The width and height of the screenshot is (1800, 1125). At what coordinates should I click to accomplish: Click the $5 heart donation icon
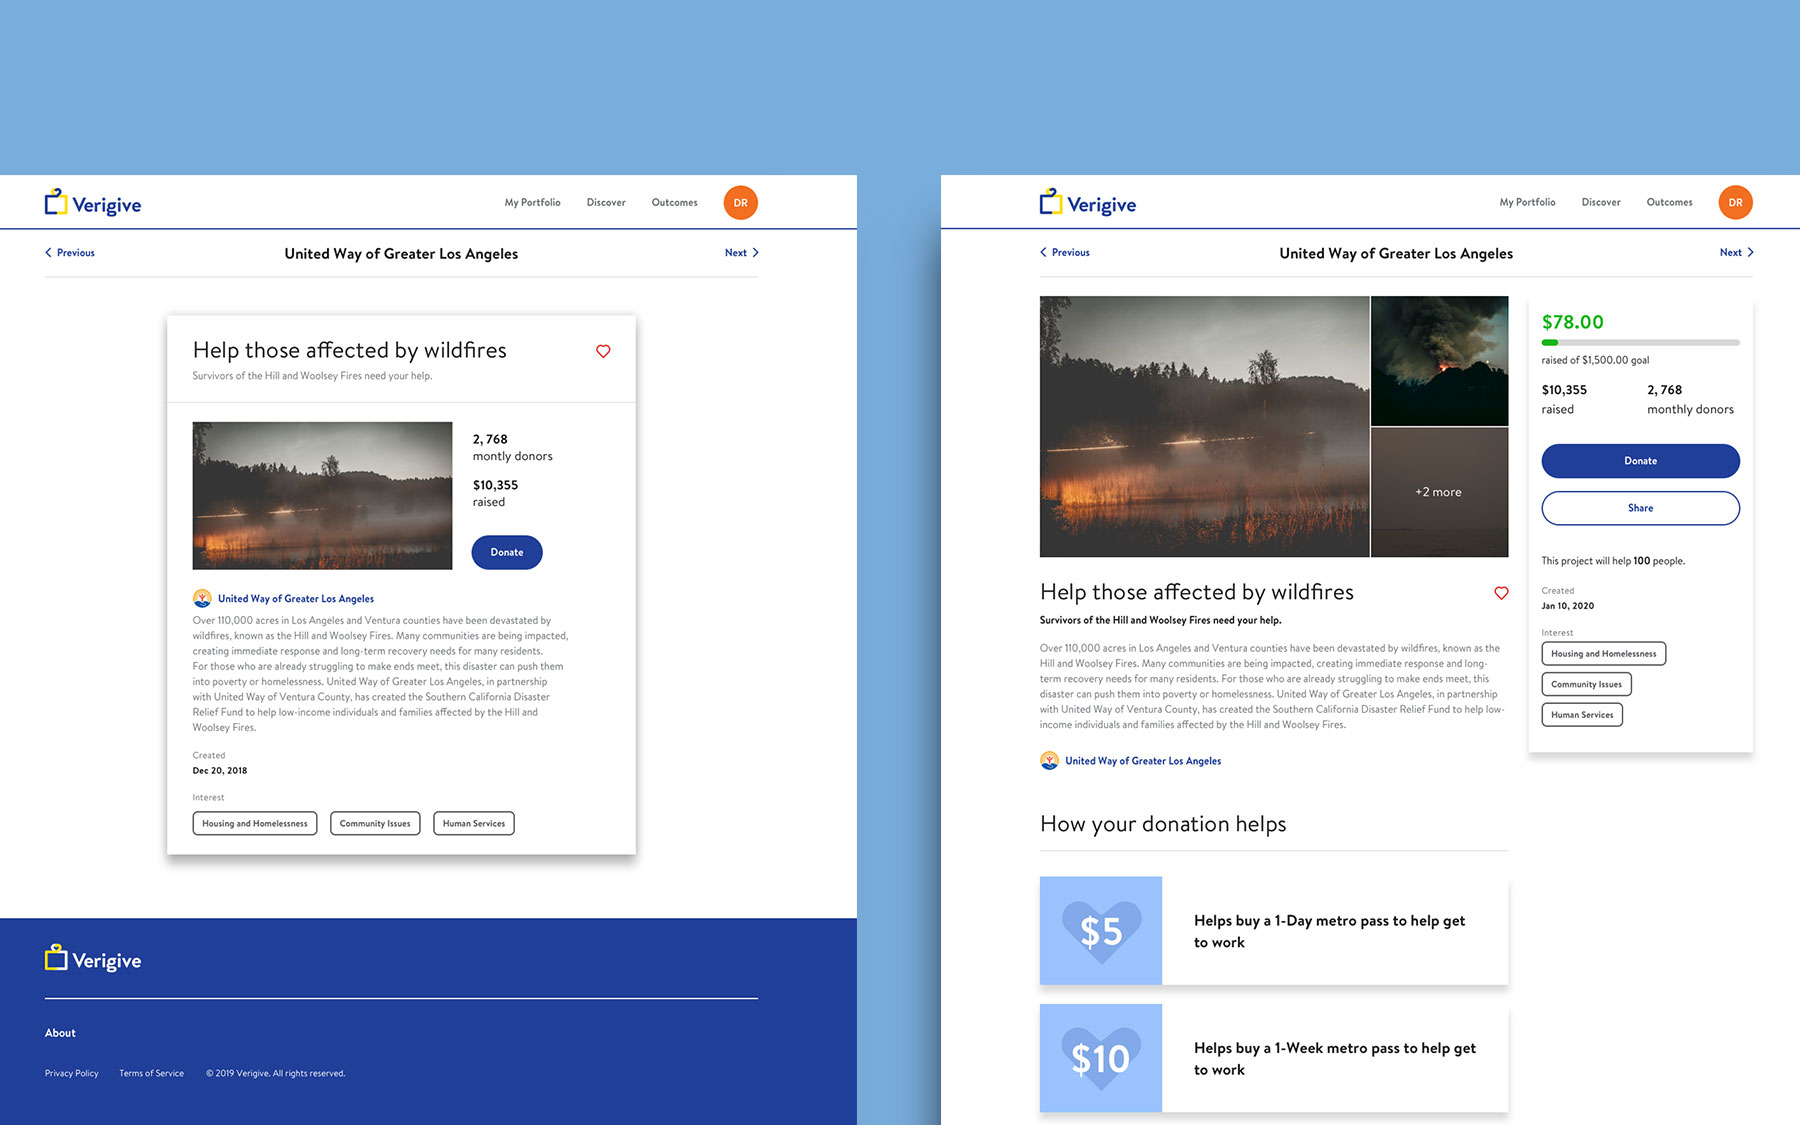coord(1101,931)
